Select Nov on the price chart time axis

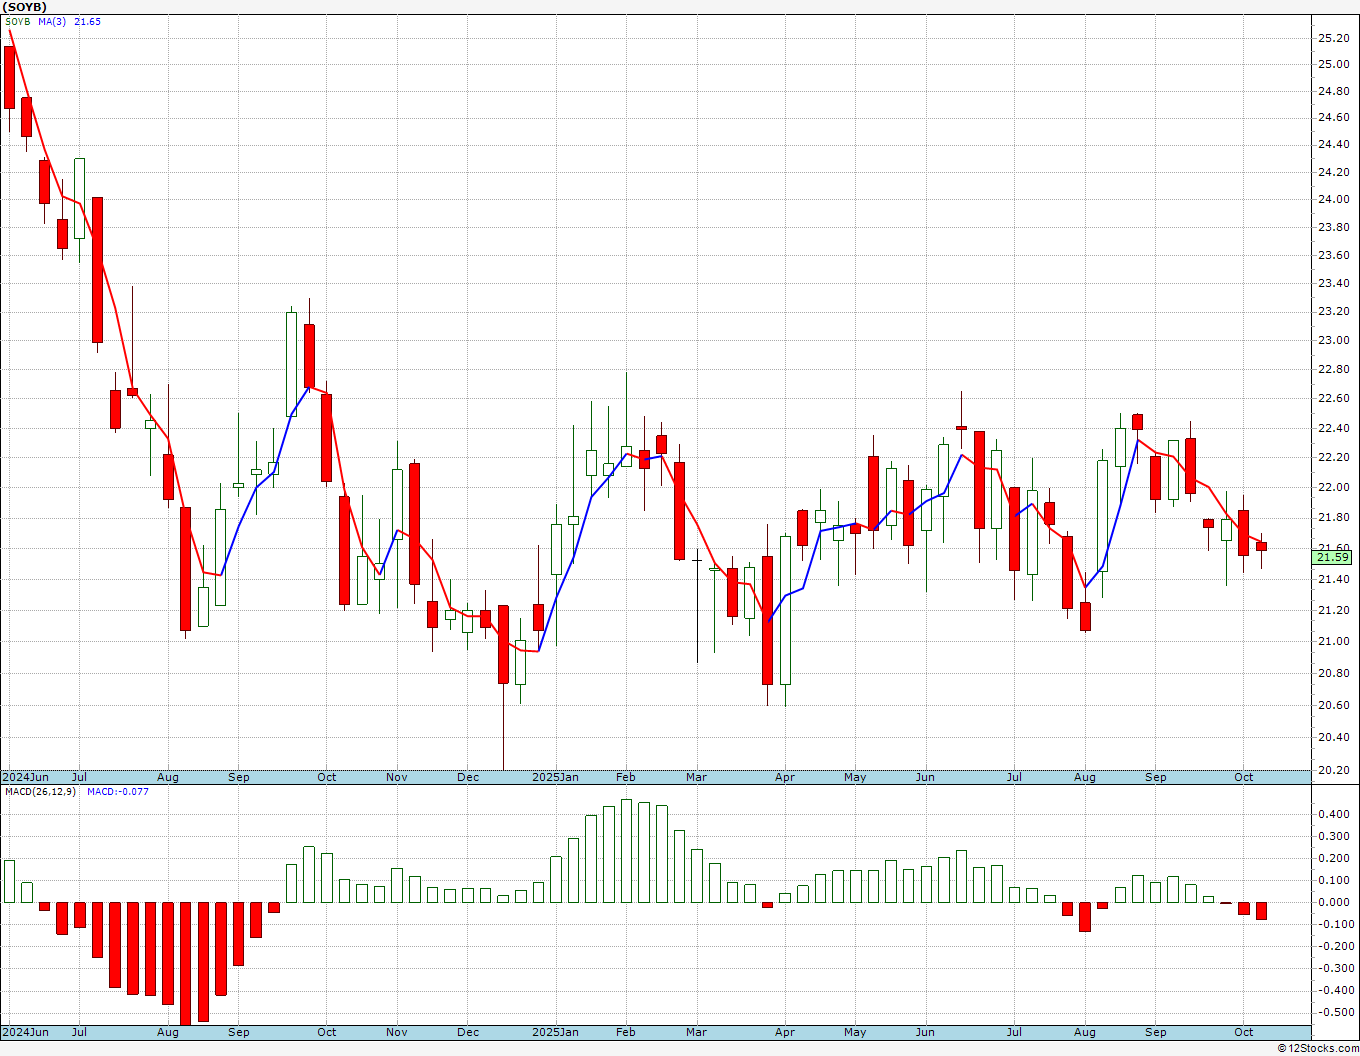coord(397,777)
